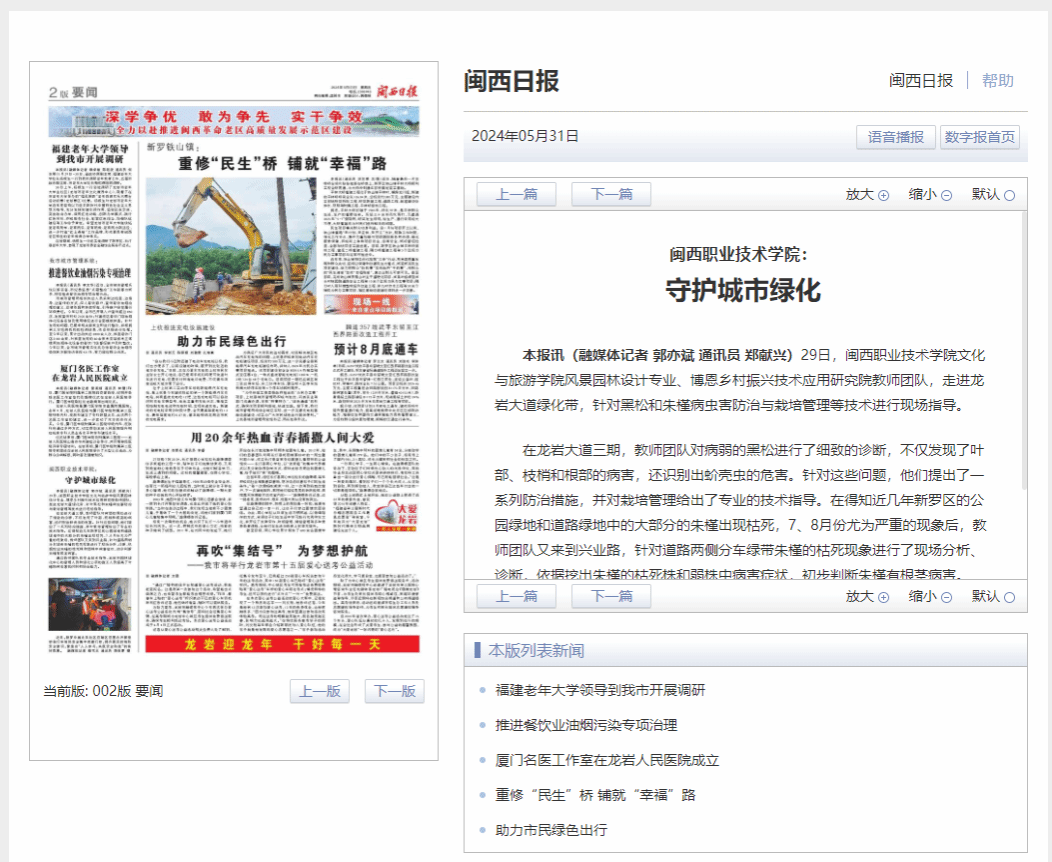Open the 语音播报 voice broadcast button

pyautogui.click(x=895, y=137)
